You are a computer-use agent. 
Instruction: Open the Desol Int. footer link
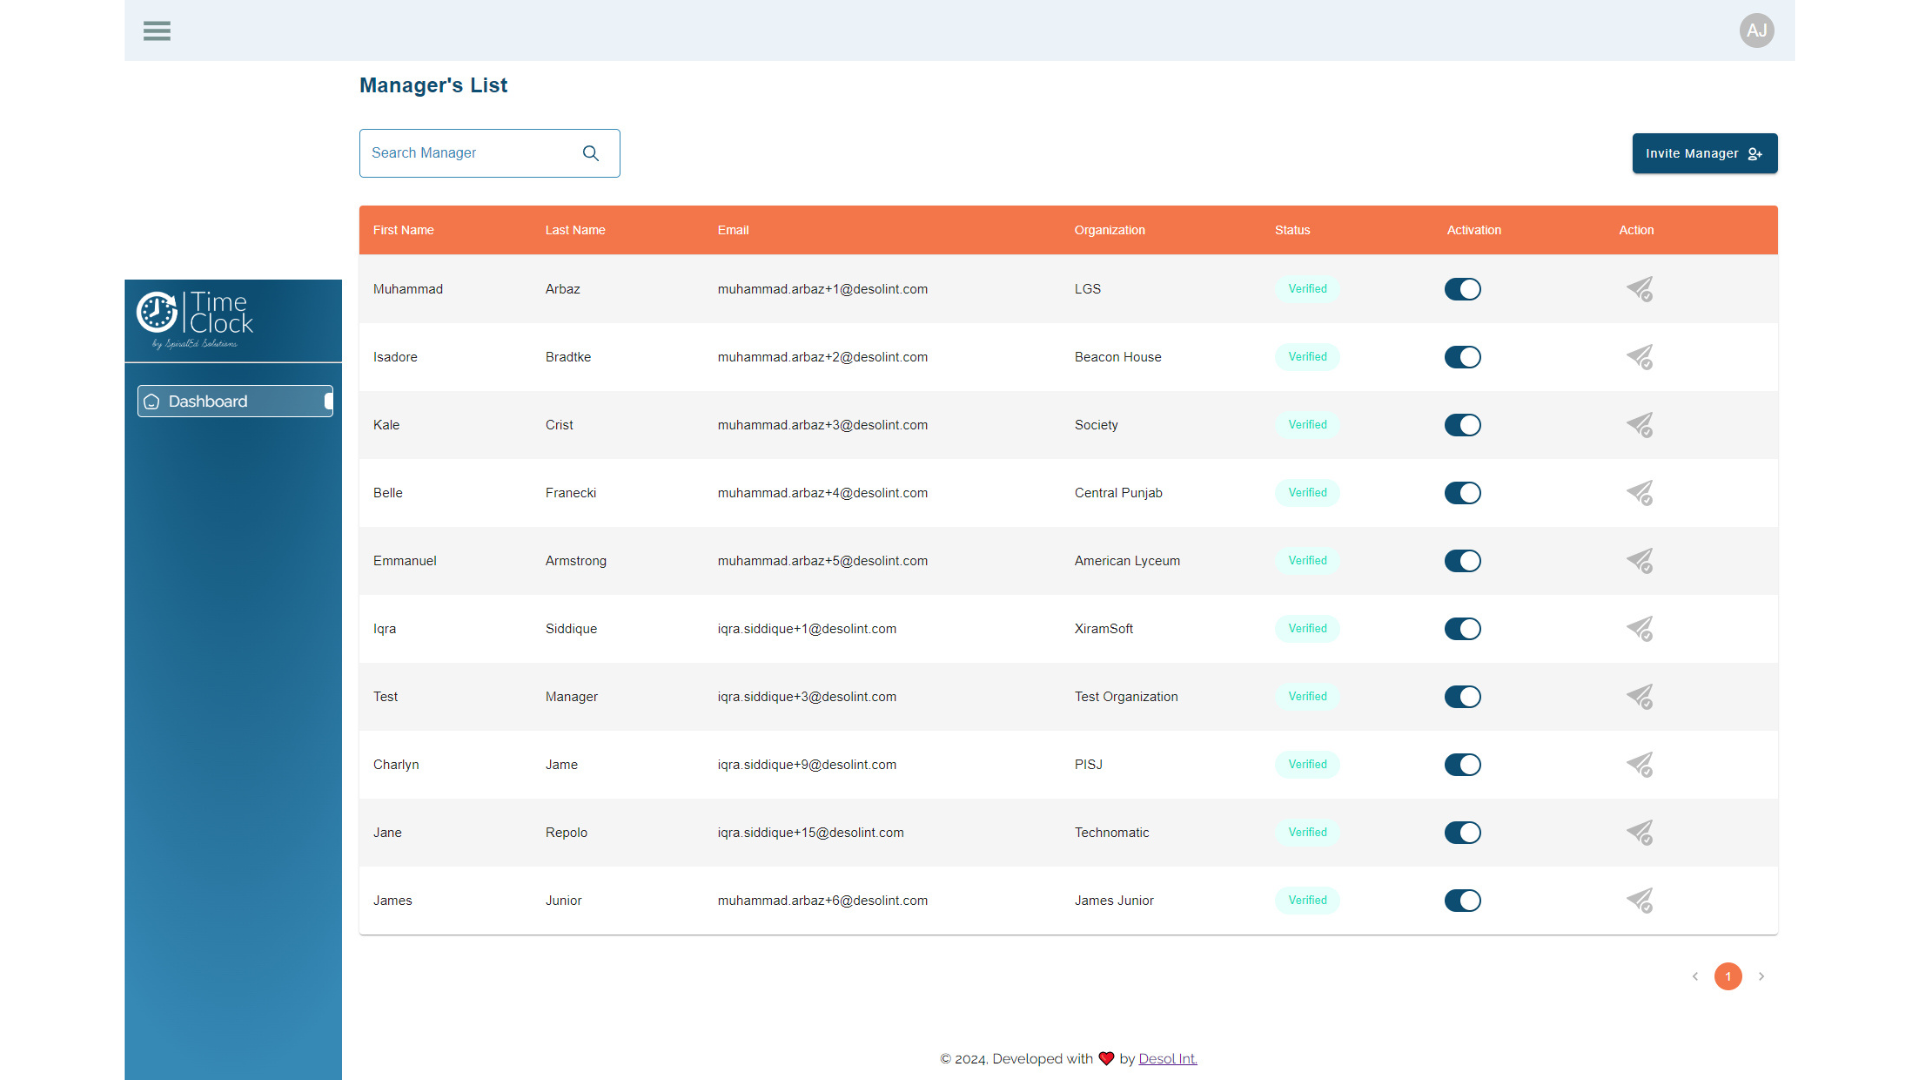(x=1167, y=1059)
